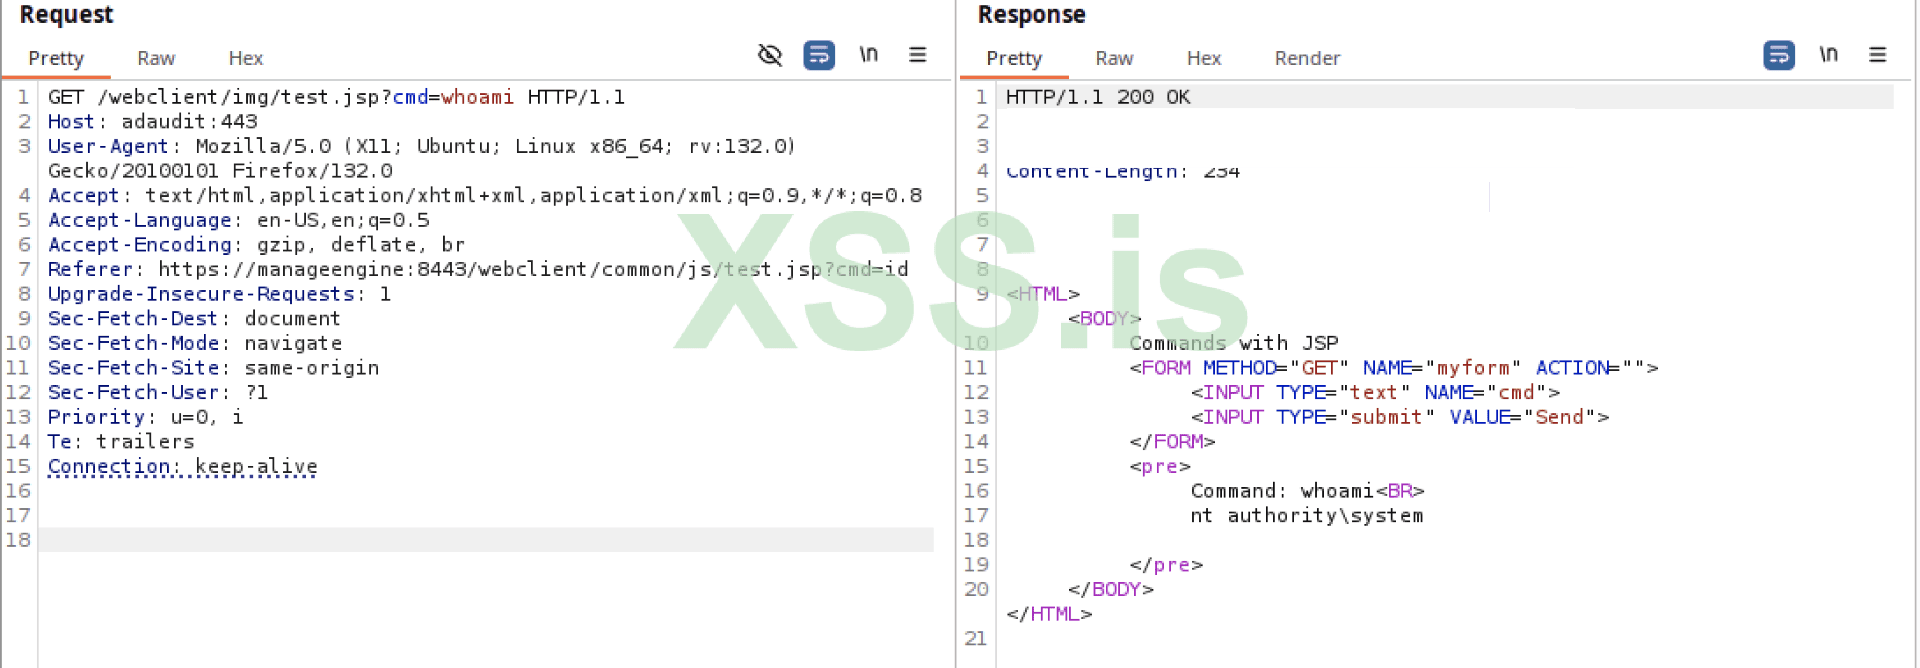Toggle word wrap icon in Request panel
The image size is (1920, 668).
coord(819,55)
